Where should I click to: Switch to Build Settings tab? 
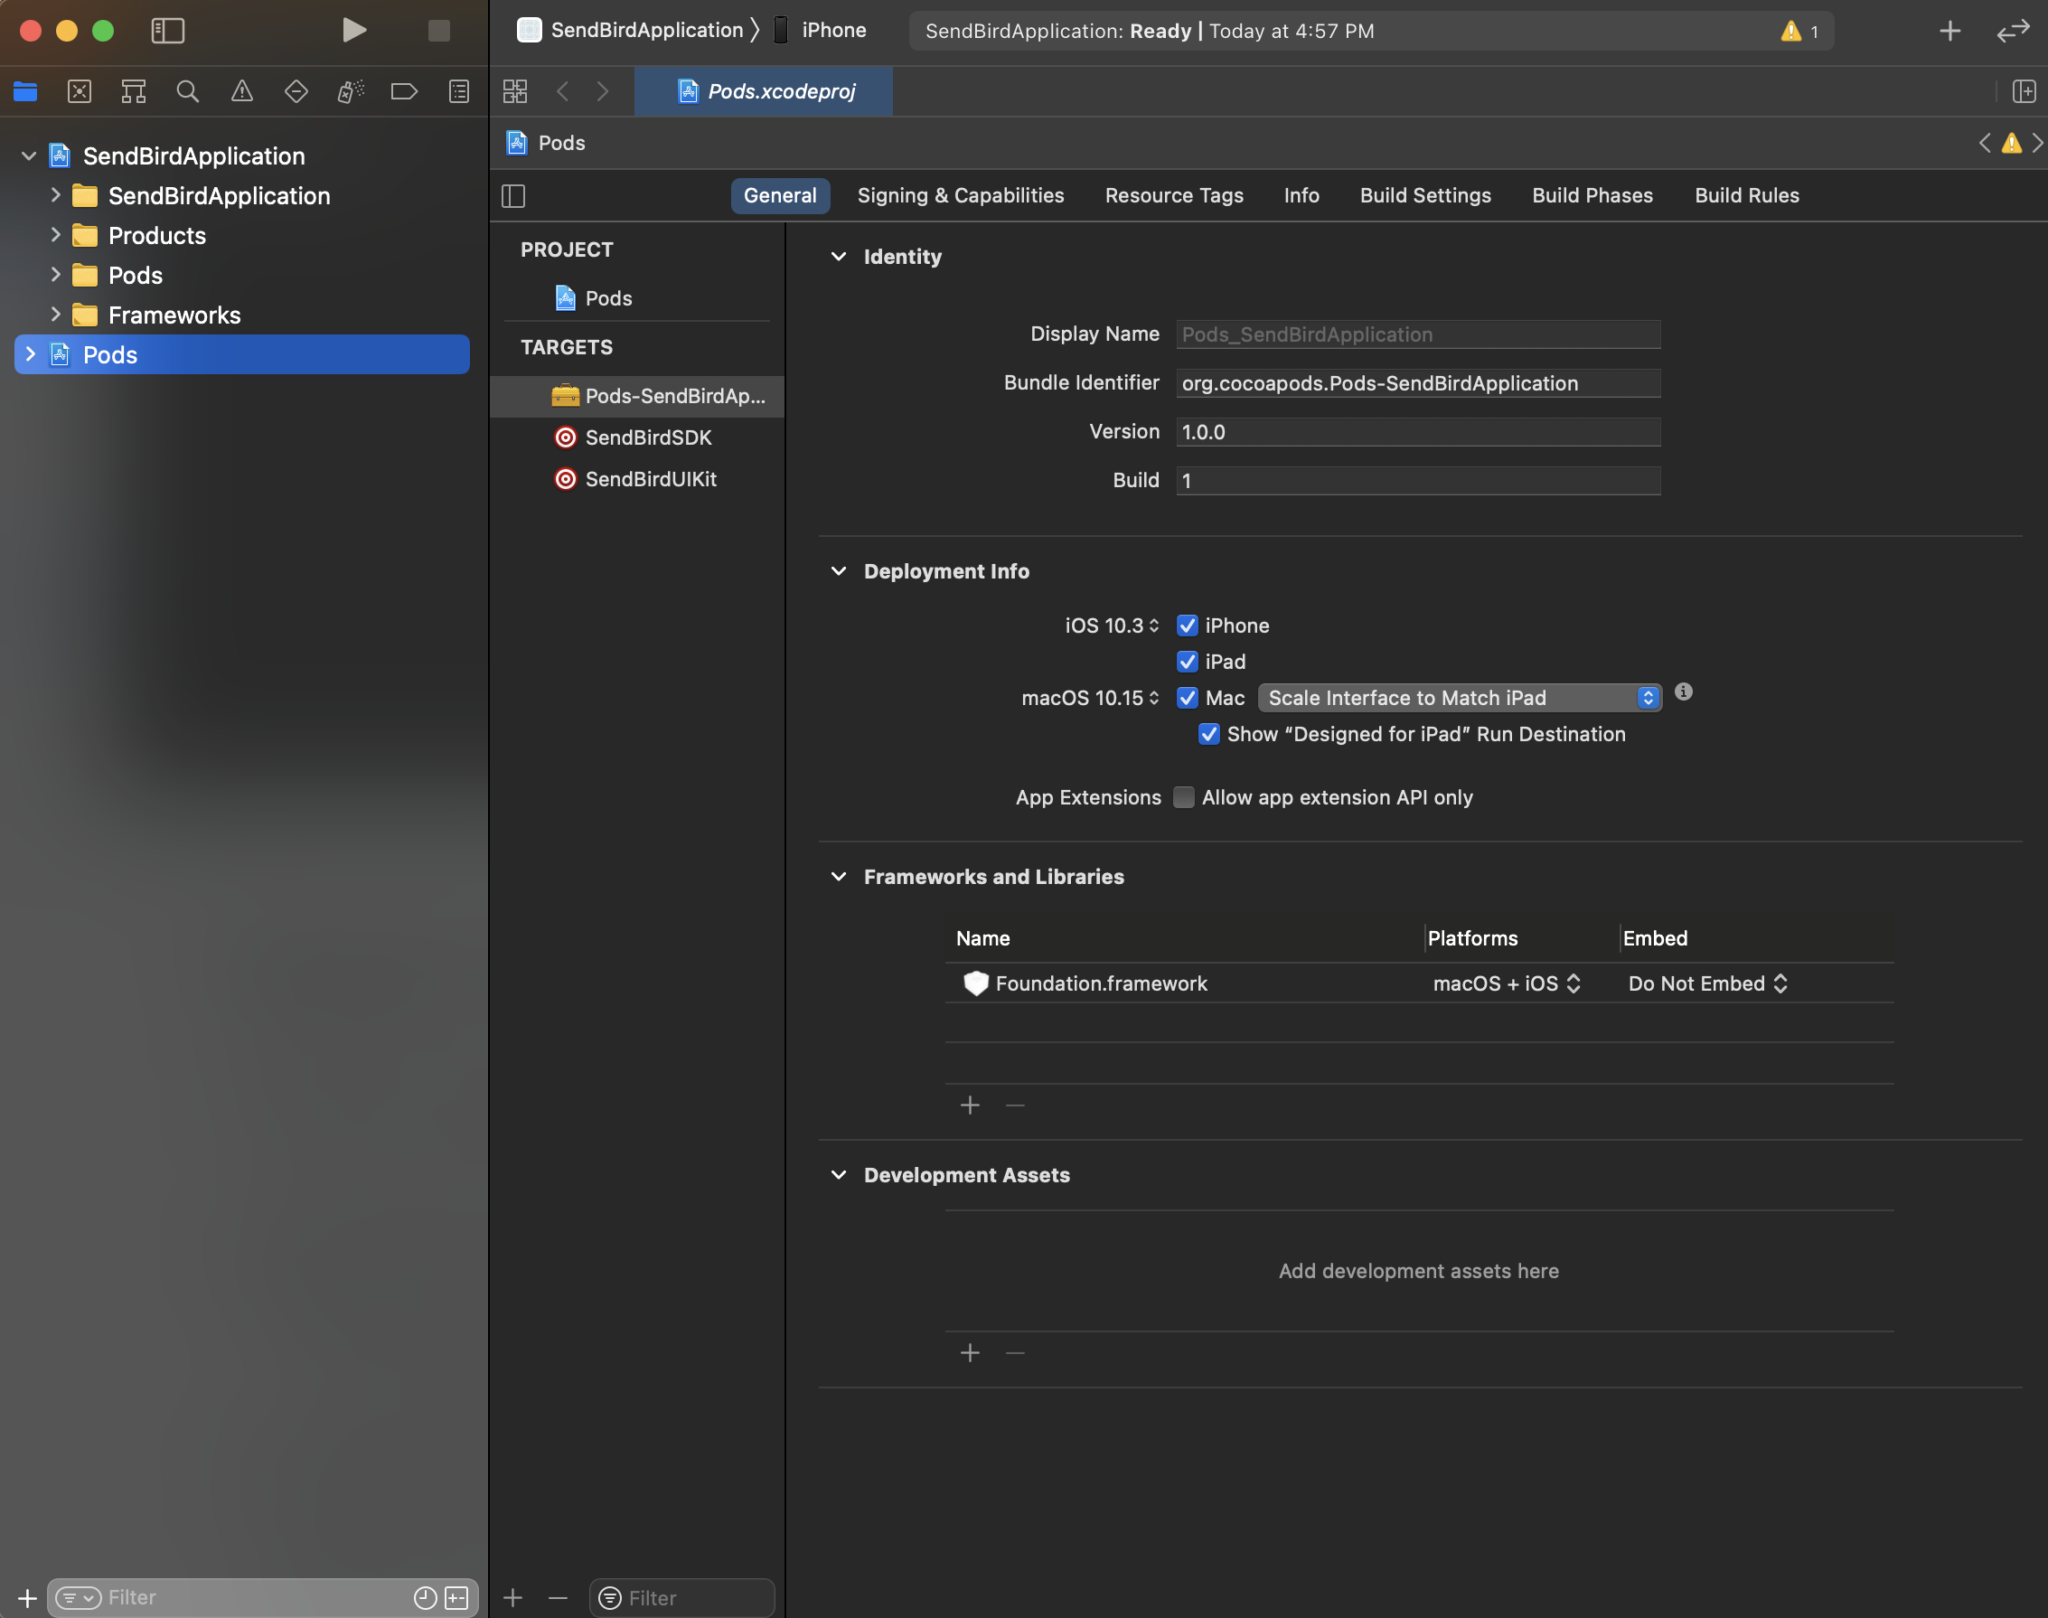[x=1425, y=196]
